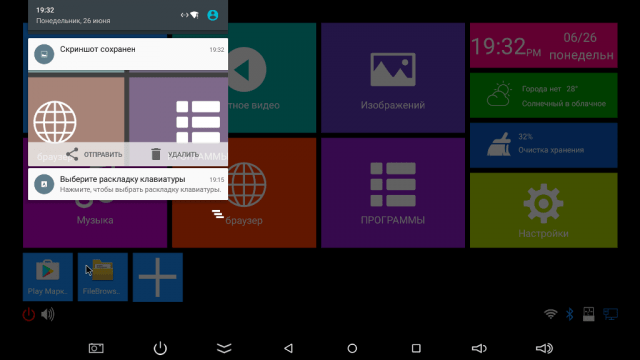Viewport: 640px width, 360px height.
Task: Open Wi-Fi status icon in bottom-right tray
Action: 551,314
